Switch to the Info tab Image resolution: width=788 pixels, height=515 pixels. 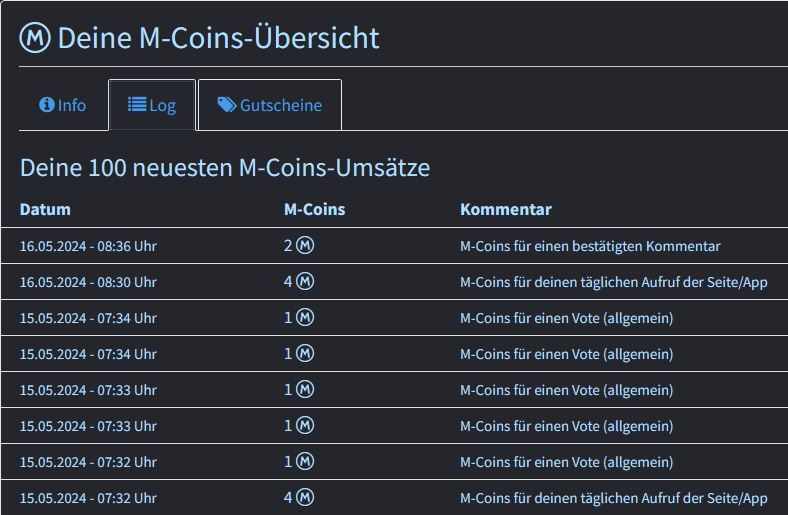click(63, 105)
